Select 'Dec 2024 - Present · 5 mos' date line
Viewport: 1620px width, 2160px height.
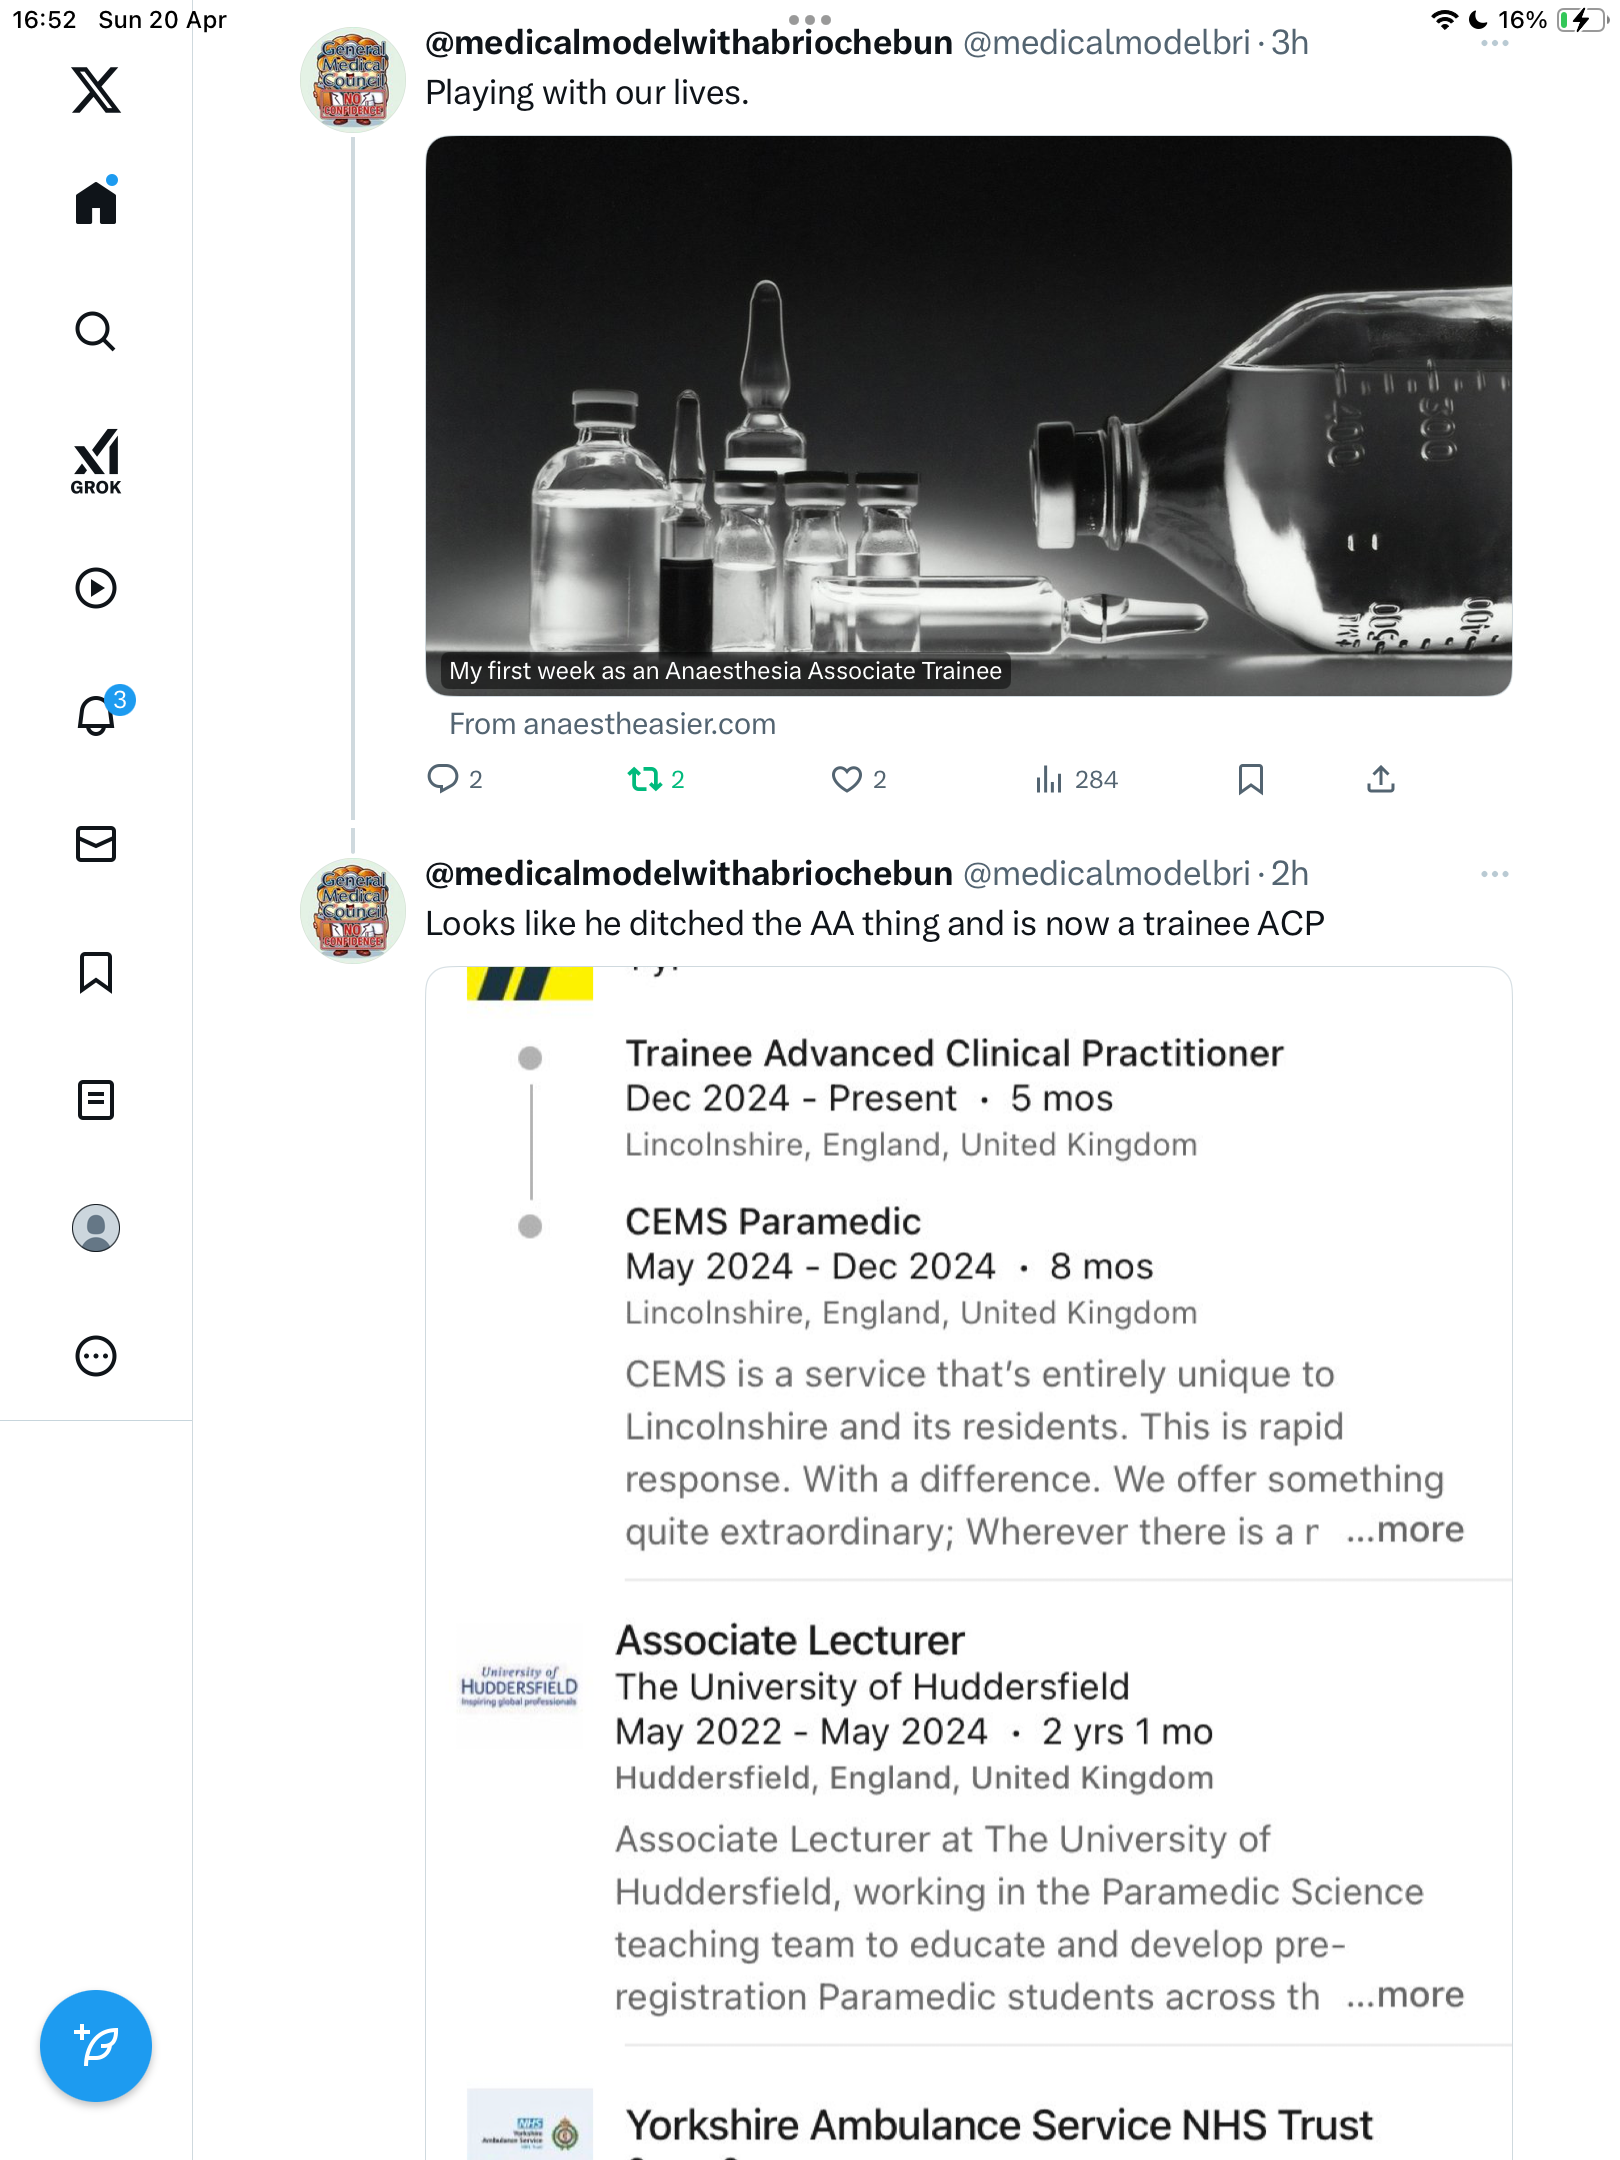(869, 1098)
